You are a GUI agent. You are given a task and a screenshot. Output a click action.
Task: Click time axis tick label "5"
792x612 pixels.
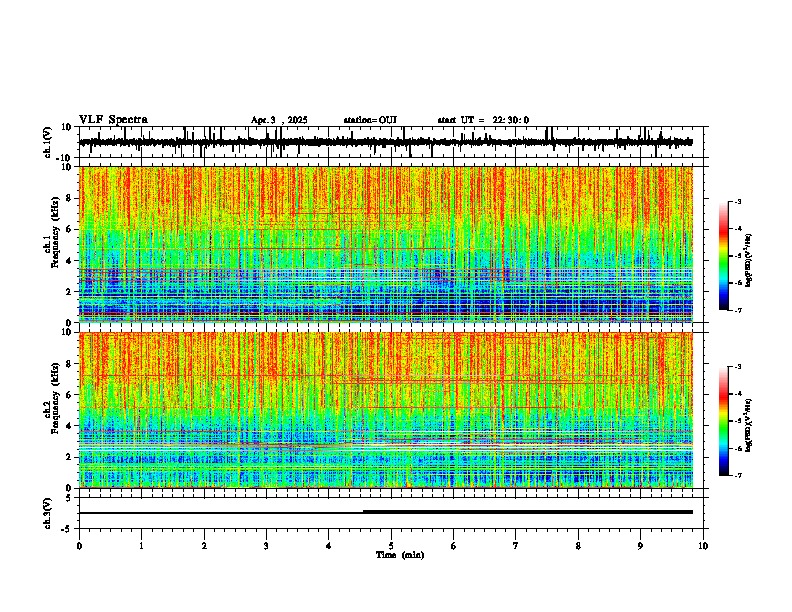pyautogui.click(x=391, y=546)
